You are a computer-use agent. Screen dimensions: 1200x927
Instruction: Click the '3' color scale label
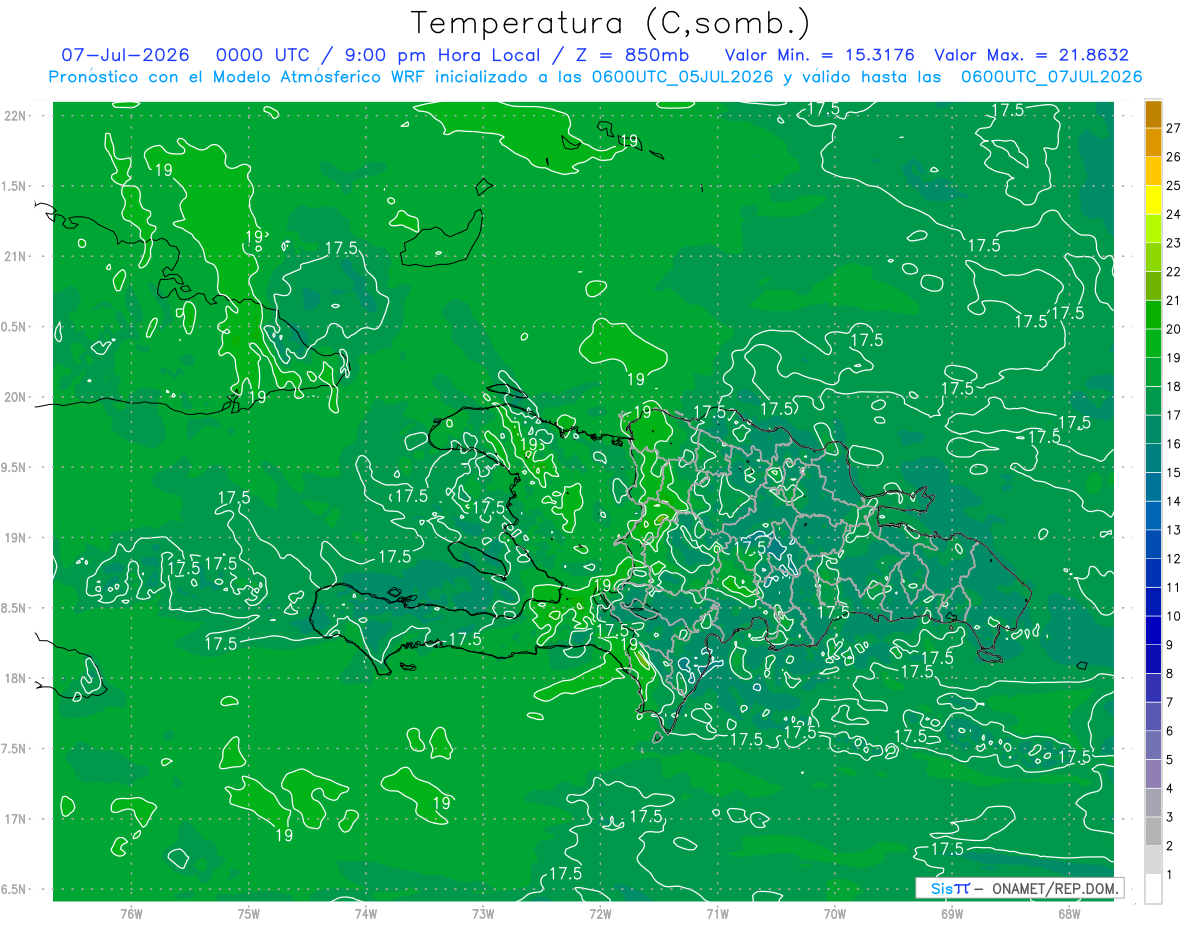1170,817
